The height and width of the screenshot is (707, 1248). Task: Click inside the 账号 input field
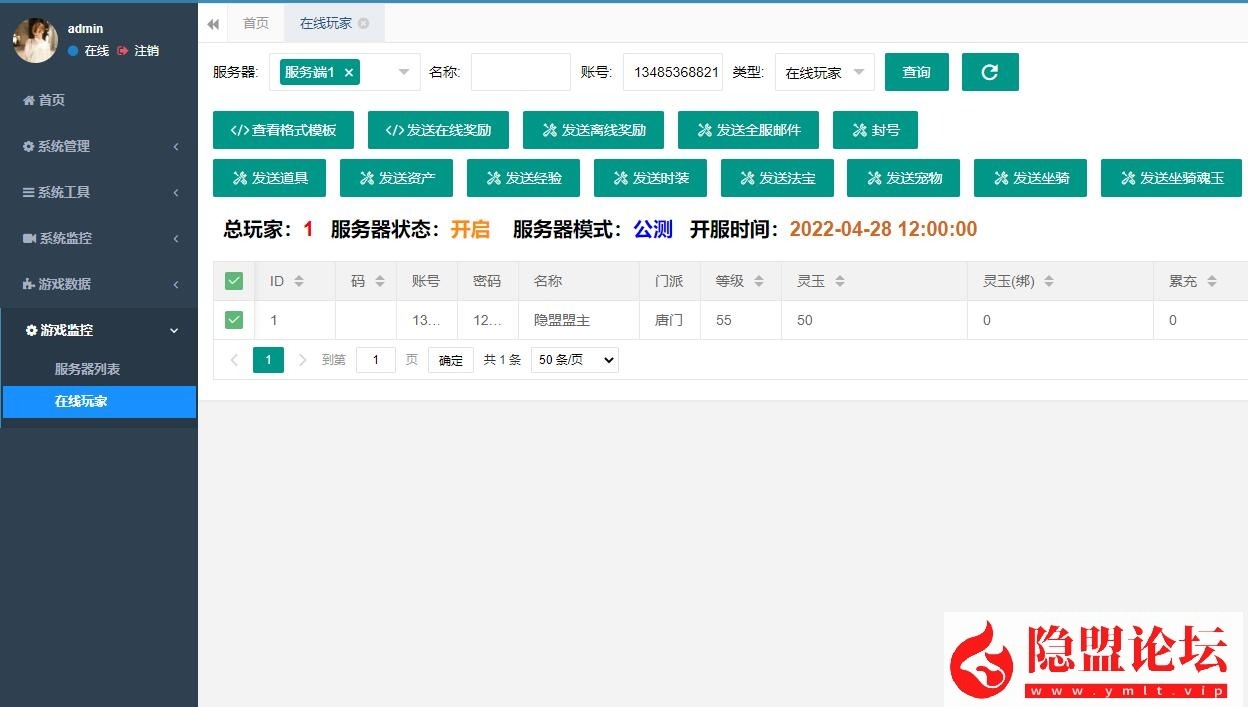coord(672,71)
